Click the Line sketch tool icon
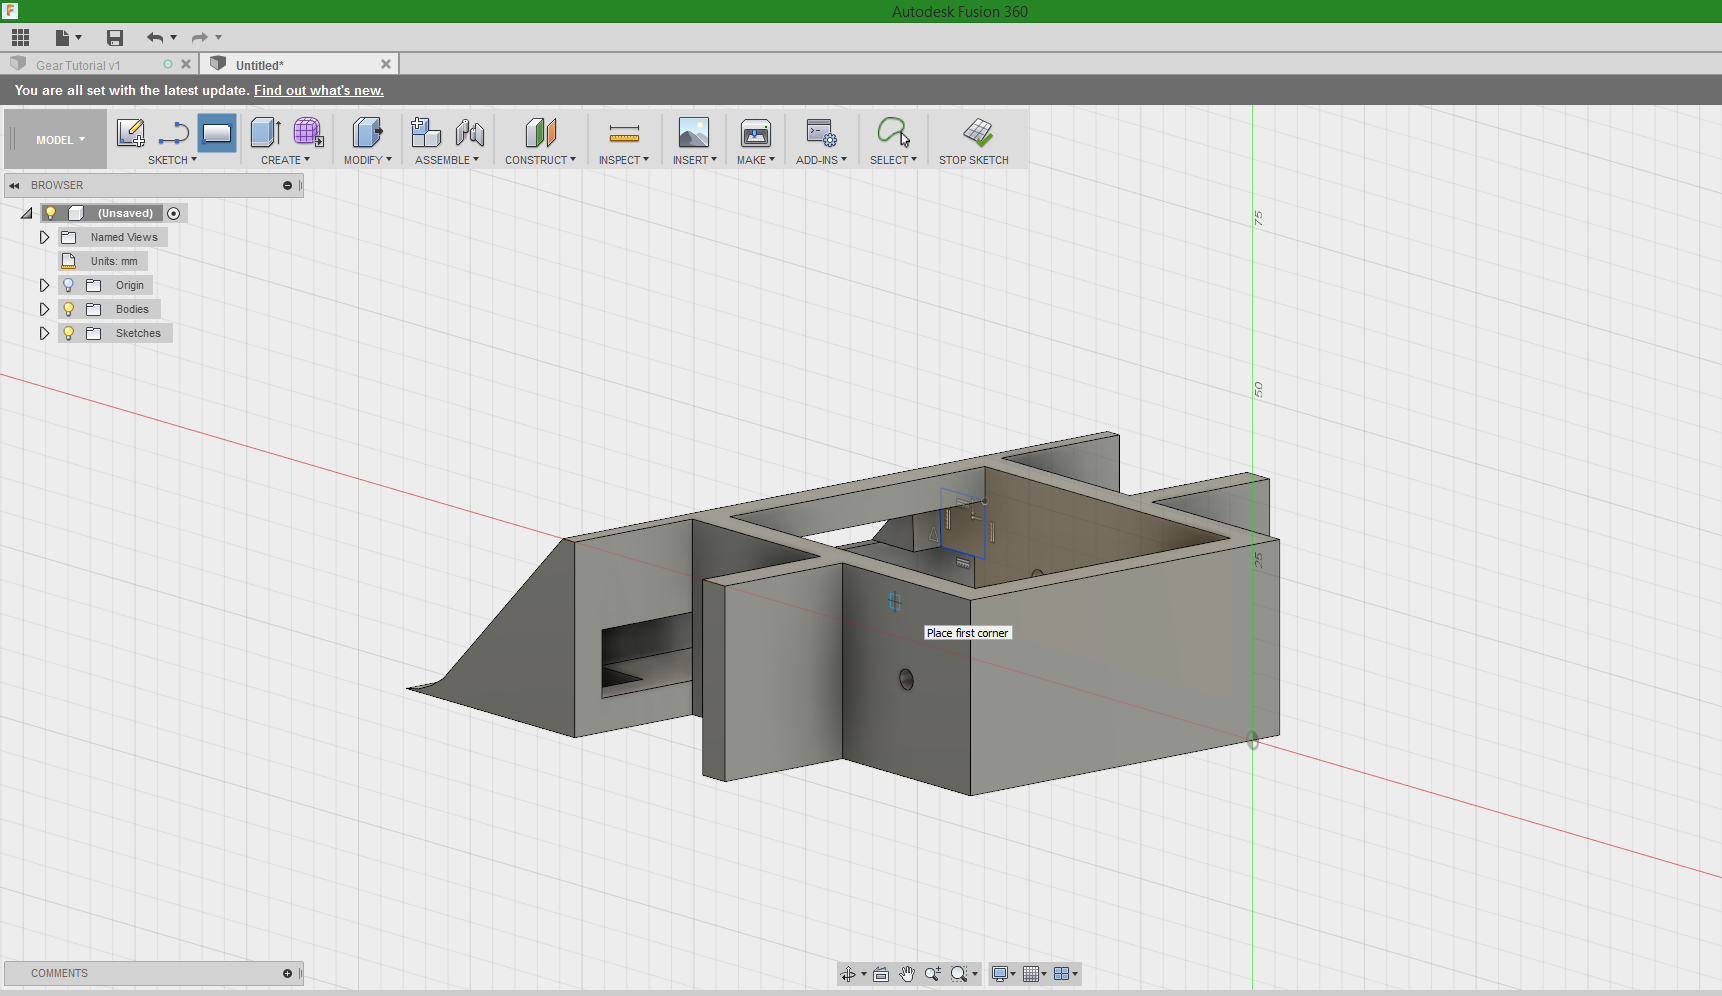The height and width of the screenshot is (996, 1722). (x=174, y=133)
